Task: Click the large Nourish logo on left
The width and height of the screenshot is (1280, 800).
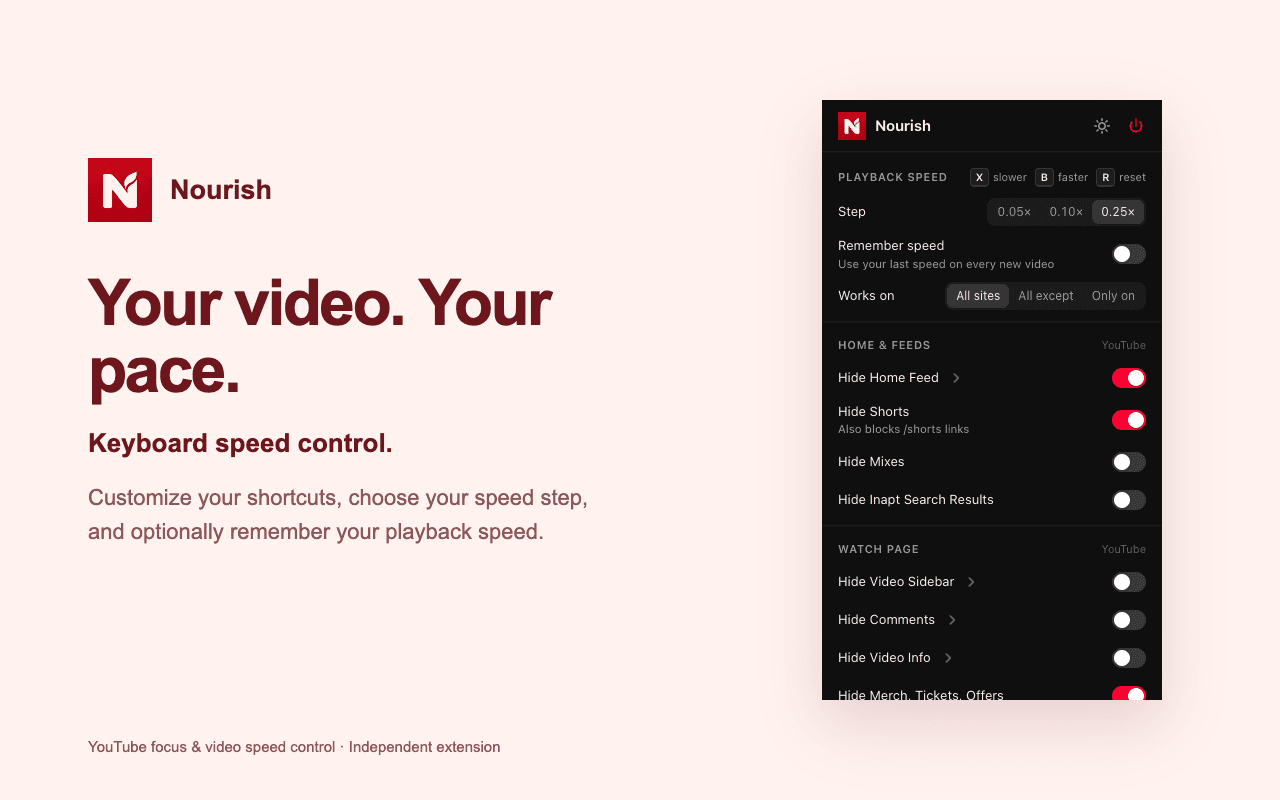Action: point(120,190)
